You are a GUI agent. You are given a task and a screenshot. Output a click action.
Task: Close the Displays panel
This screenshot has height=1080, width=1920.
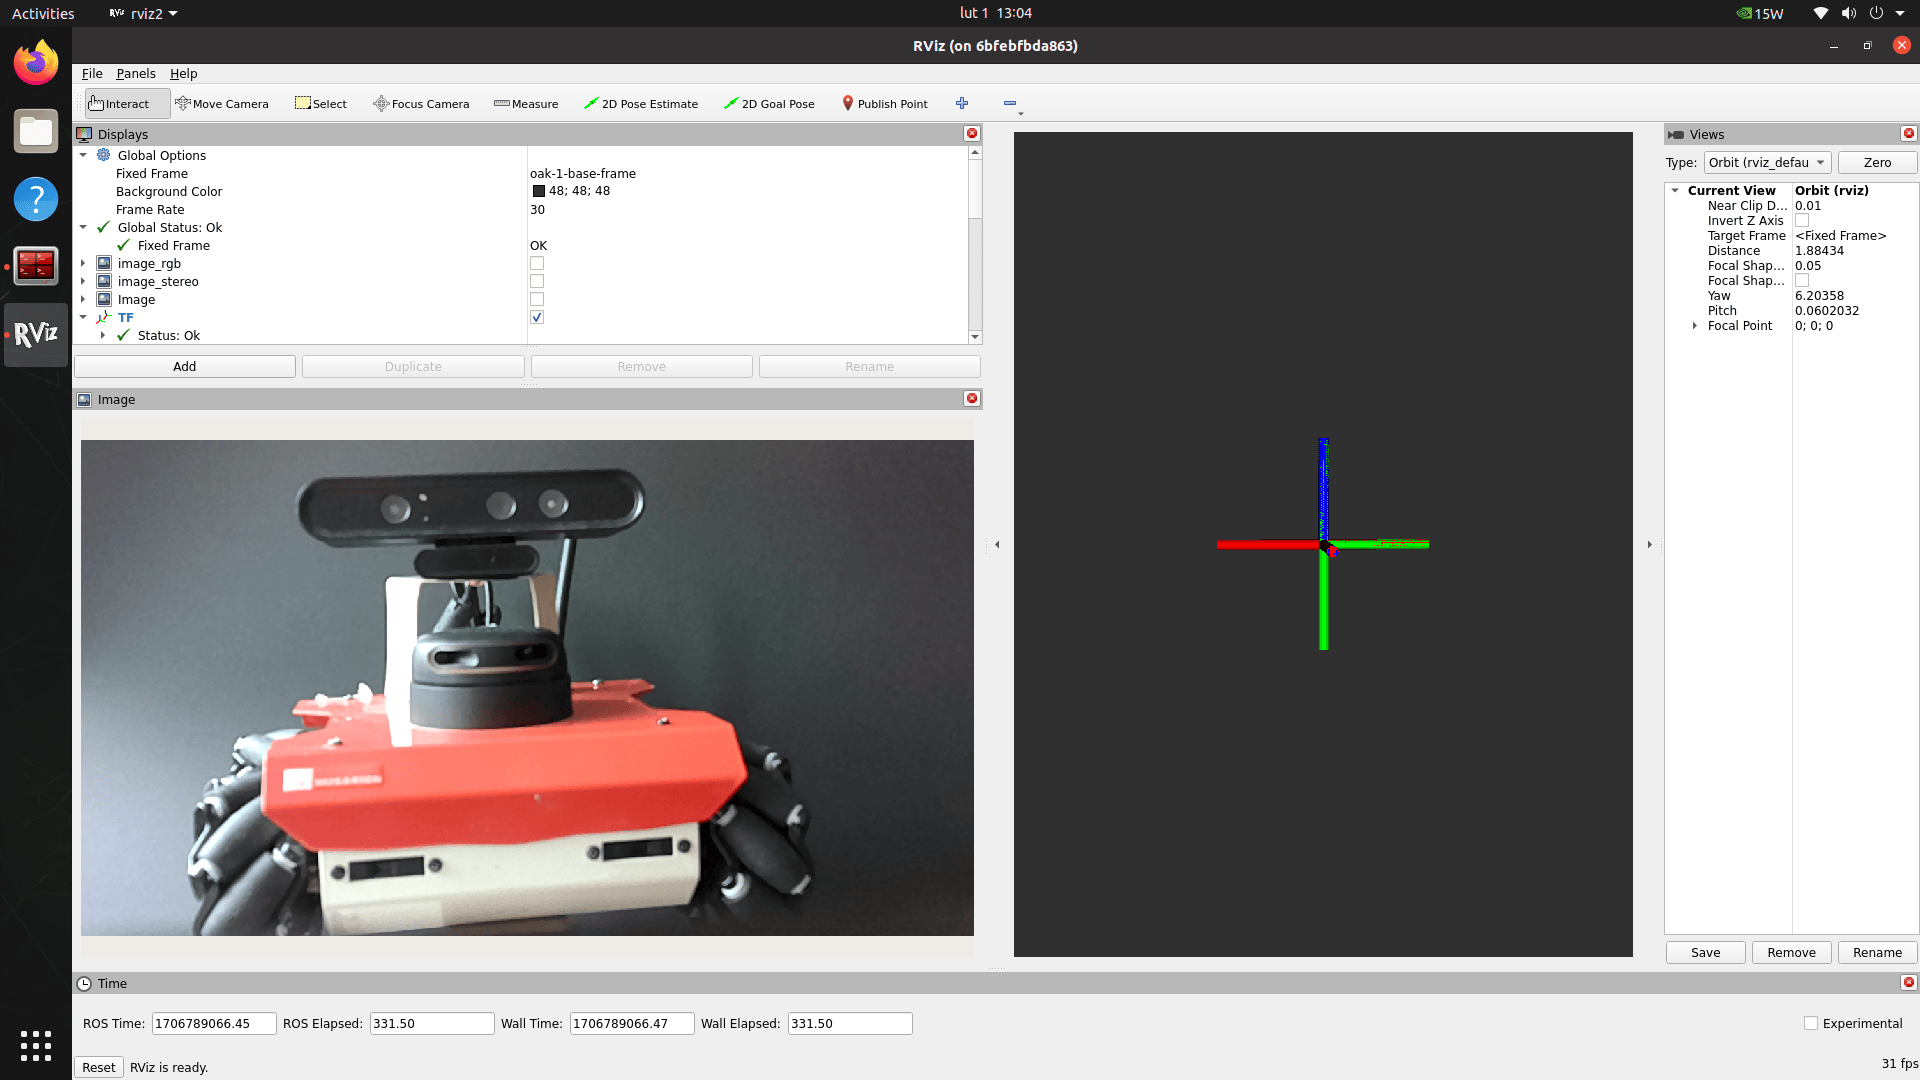[971, 133]
